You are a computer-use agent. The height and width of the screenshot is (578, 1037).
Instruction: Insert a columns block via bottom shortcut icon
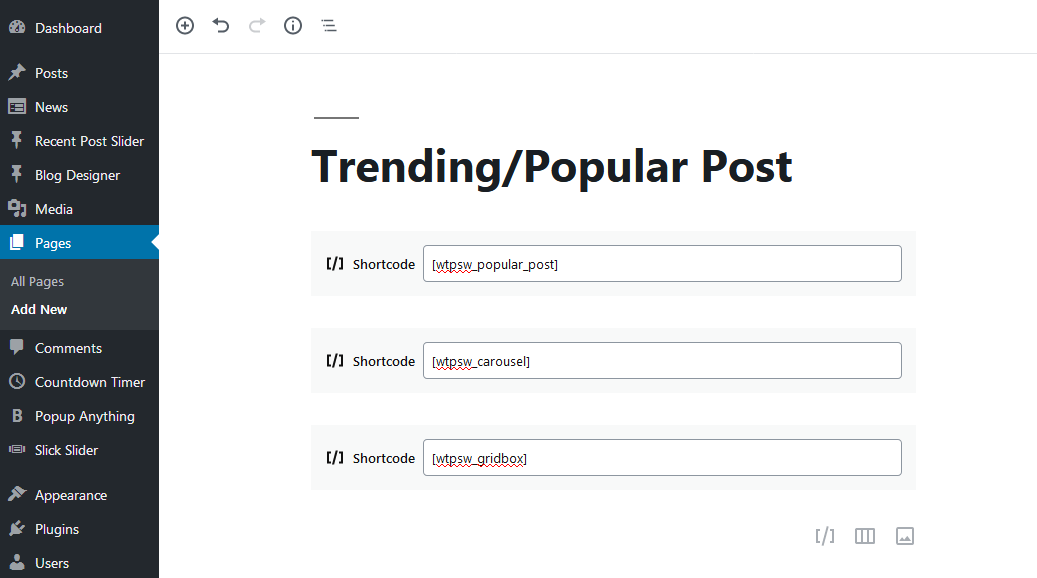pos(865,536)
